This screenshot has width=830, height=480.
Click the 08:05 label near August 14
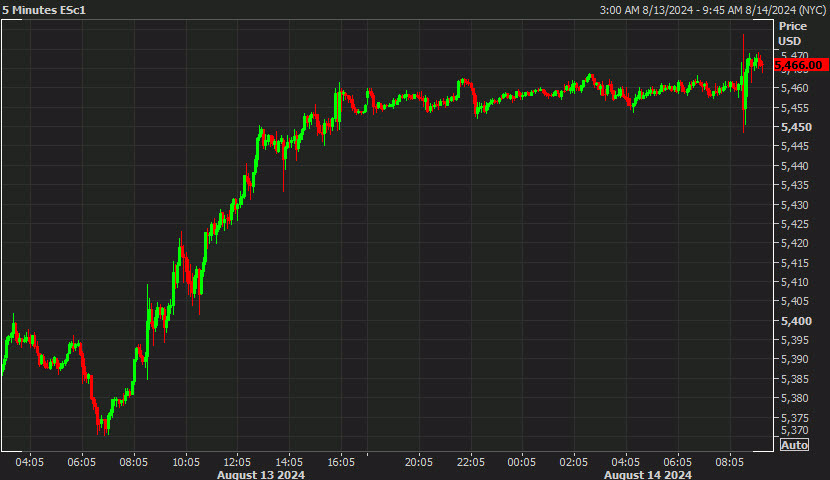click(x=729, y=463)
